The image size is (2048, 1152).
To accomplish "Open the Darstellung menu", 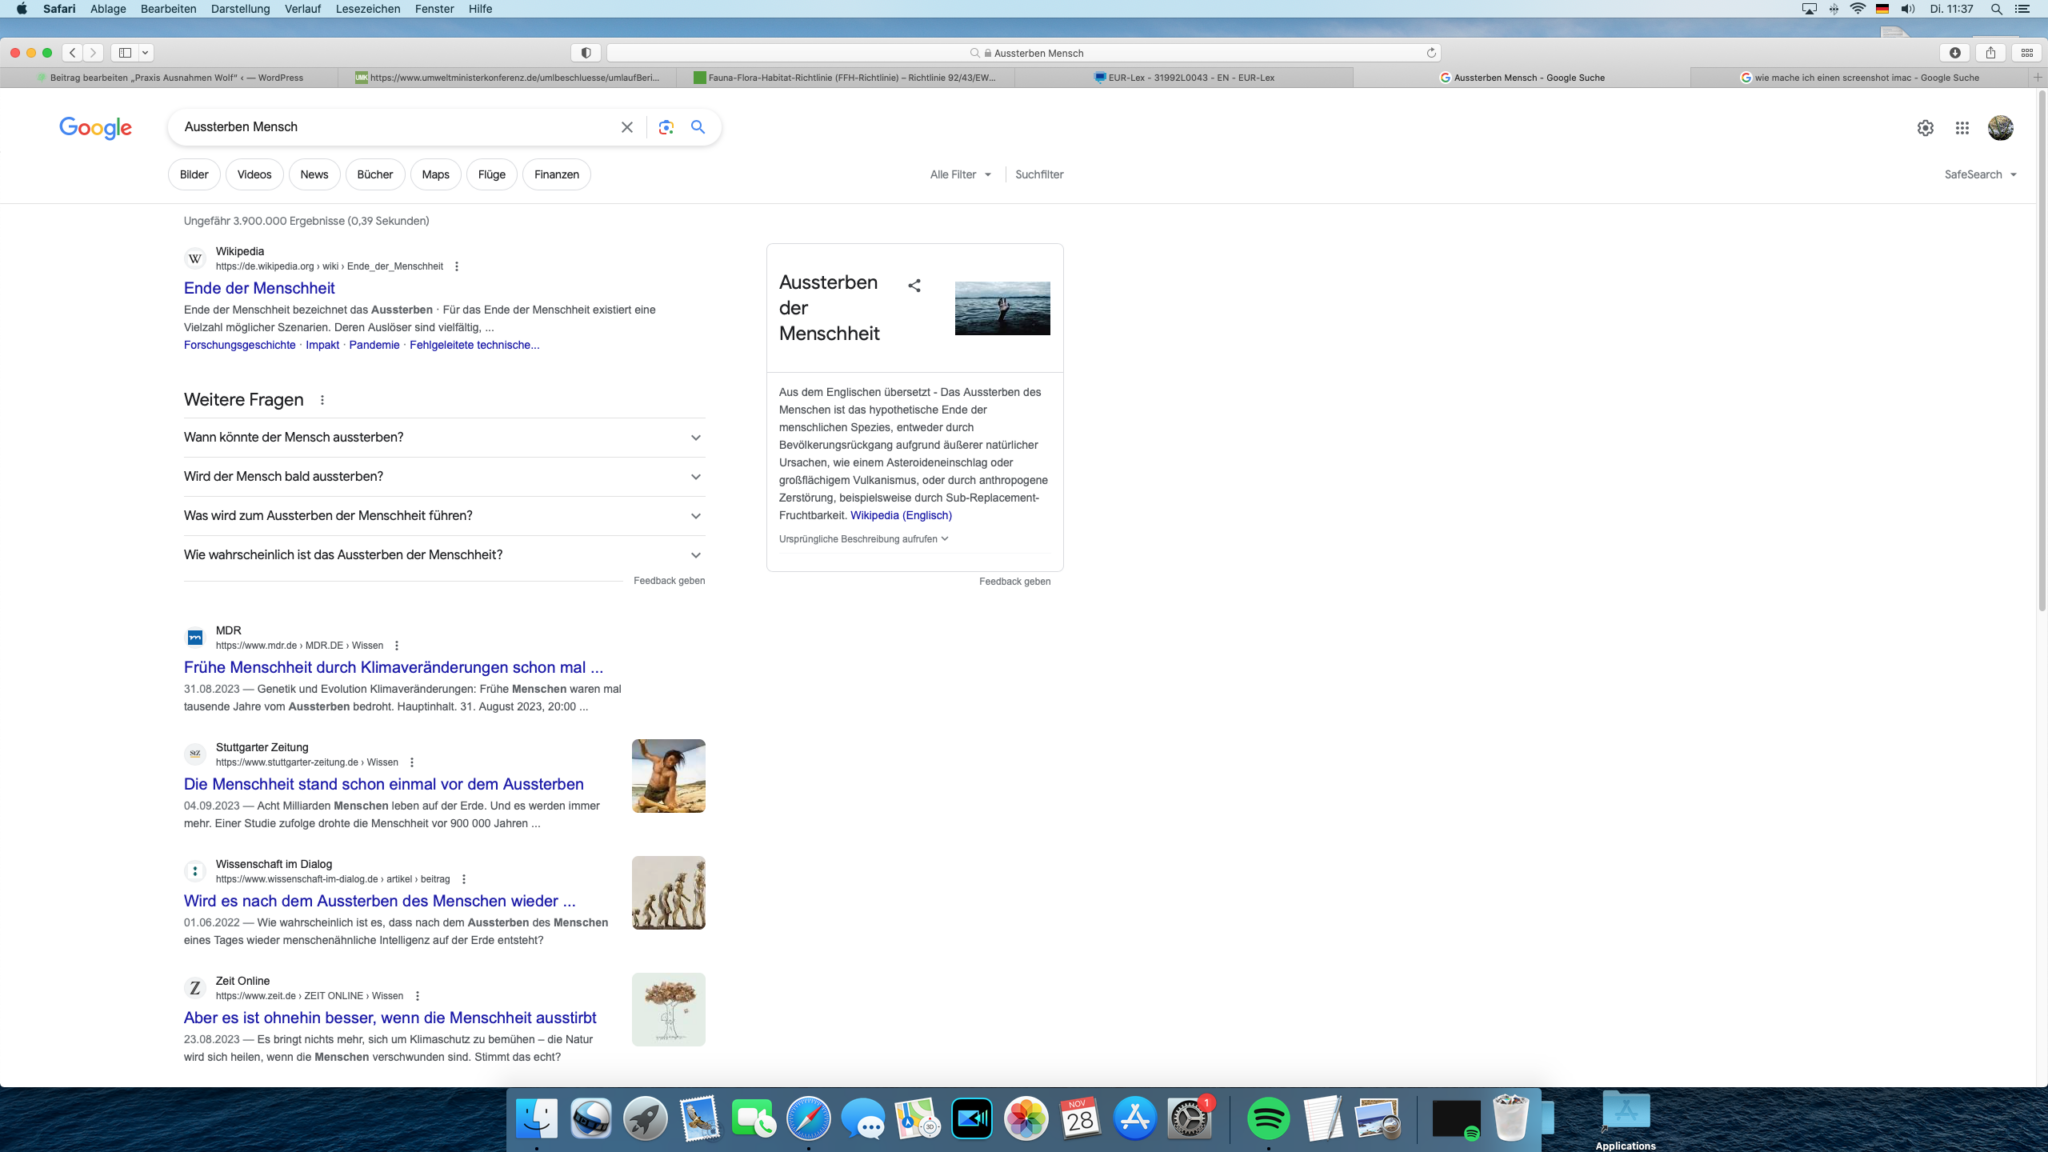I will [x=240, y=9].
